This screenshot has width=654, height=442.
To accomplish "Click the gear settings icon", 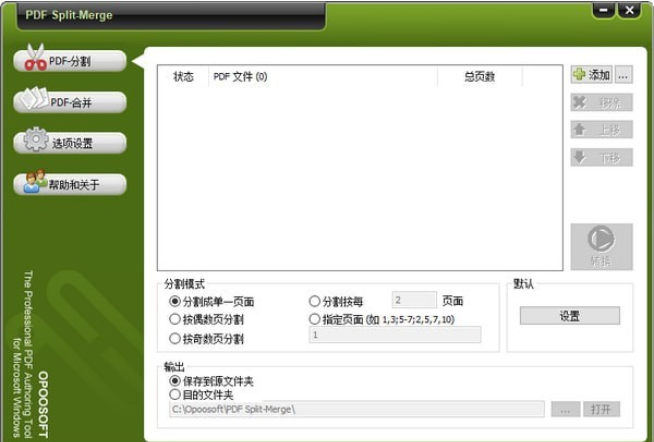I will coord(36,139).
